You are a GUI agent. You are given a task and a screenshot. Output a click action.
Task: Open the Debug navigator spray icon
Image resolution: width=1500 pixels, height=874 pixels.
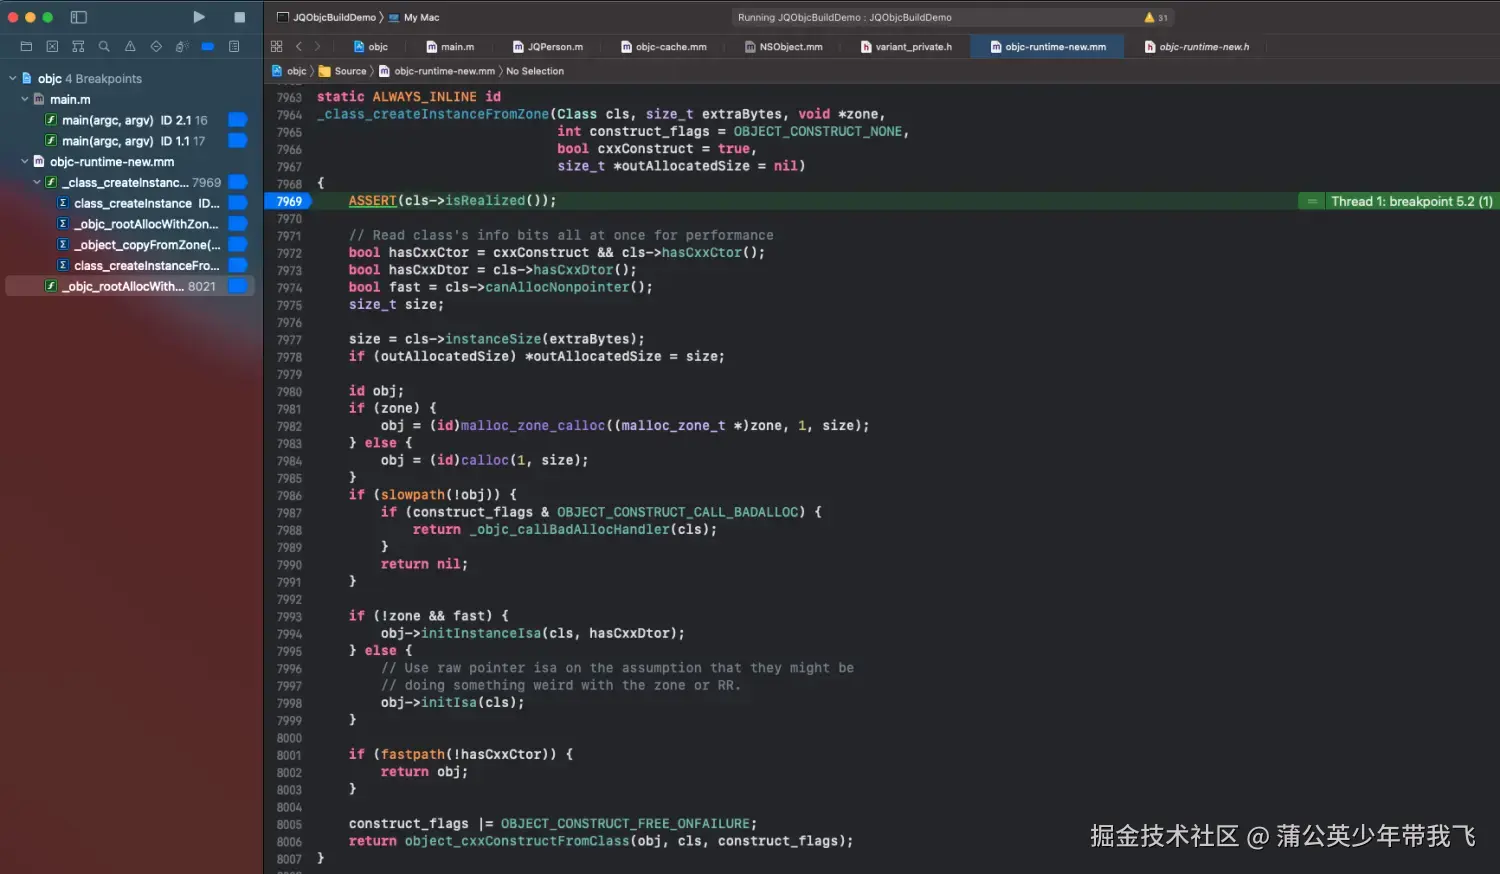coord(183,46)
